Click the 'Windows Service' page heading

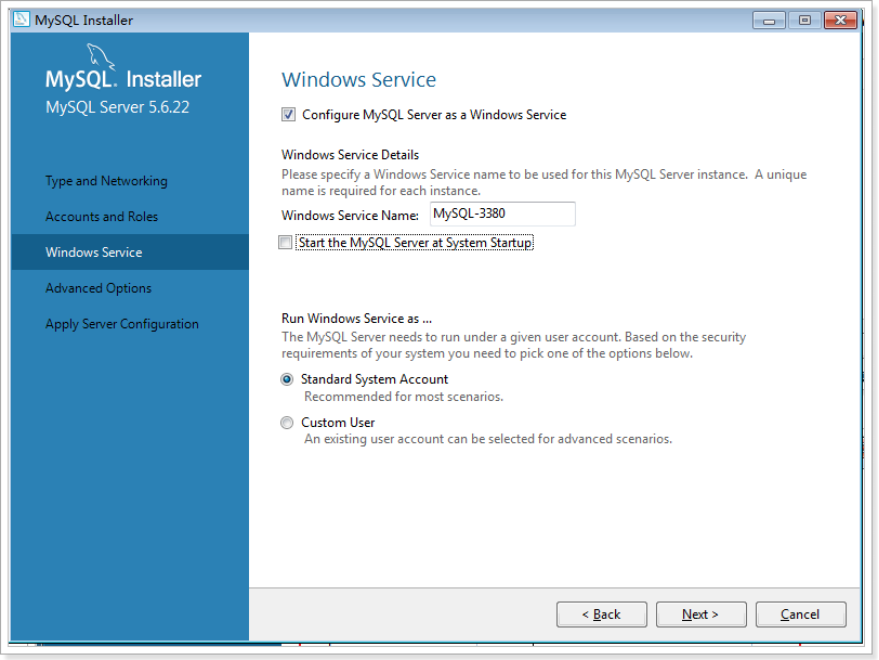[x=359, y=80]
